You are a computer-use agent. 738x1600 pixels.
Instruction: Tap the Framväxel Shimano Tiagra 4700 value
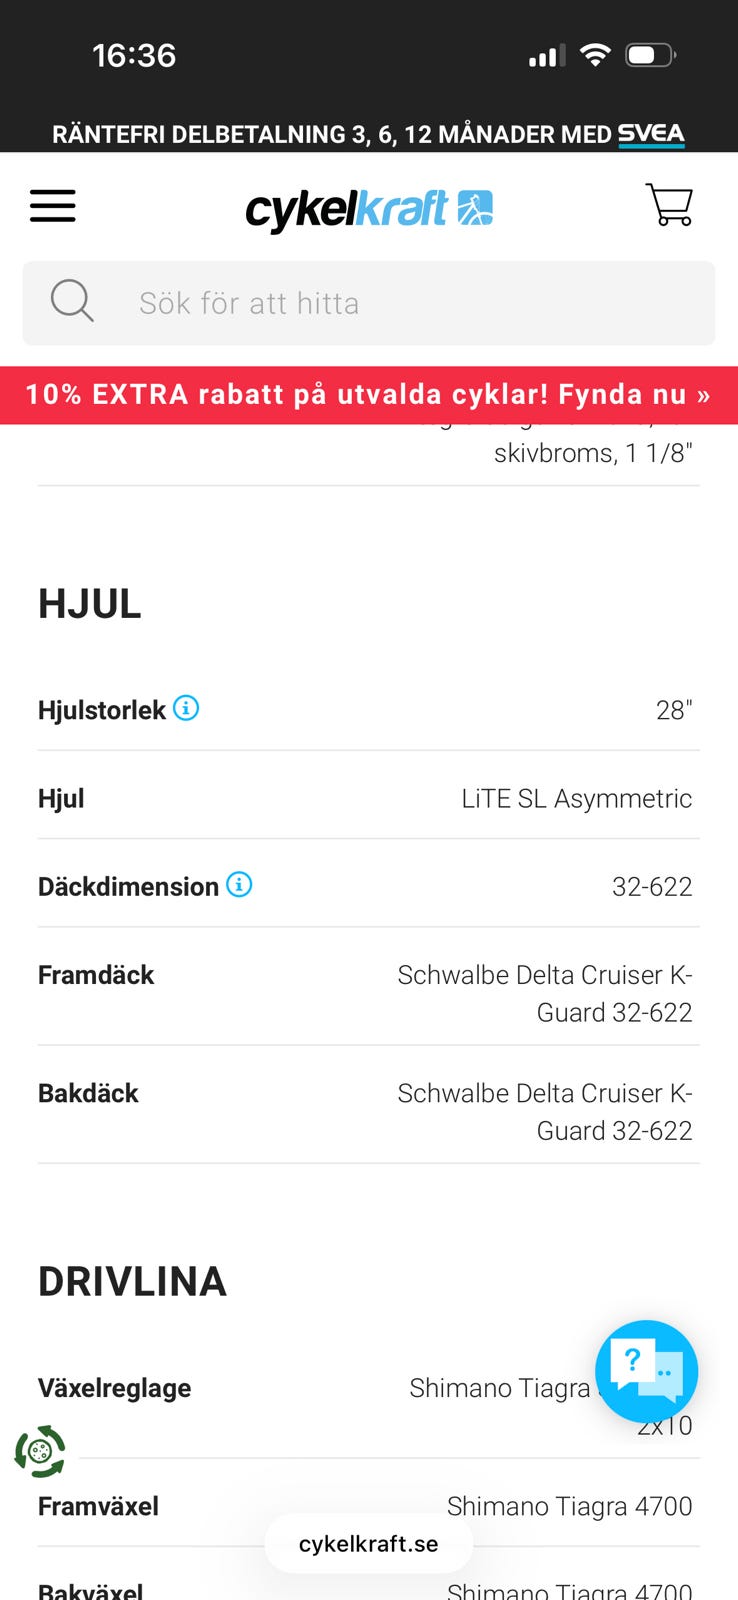(x=569, y=1505)
